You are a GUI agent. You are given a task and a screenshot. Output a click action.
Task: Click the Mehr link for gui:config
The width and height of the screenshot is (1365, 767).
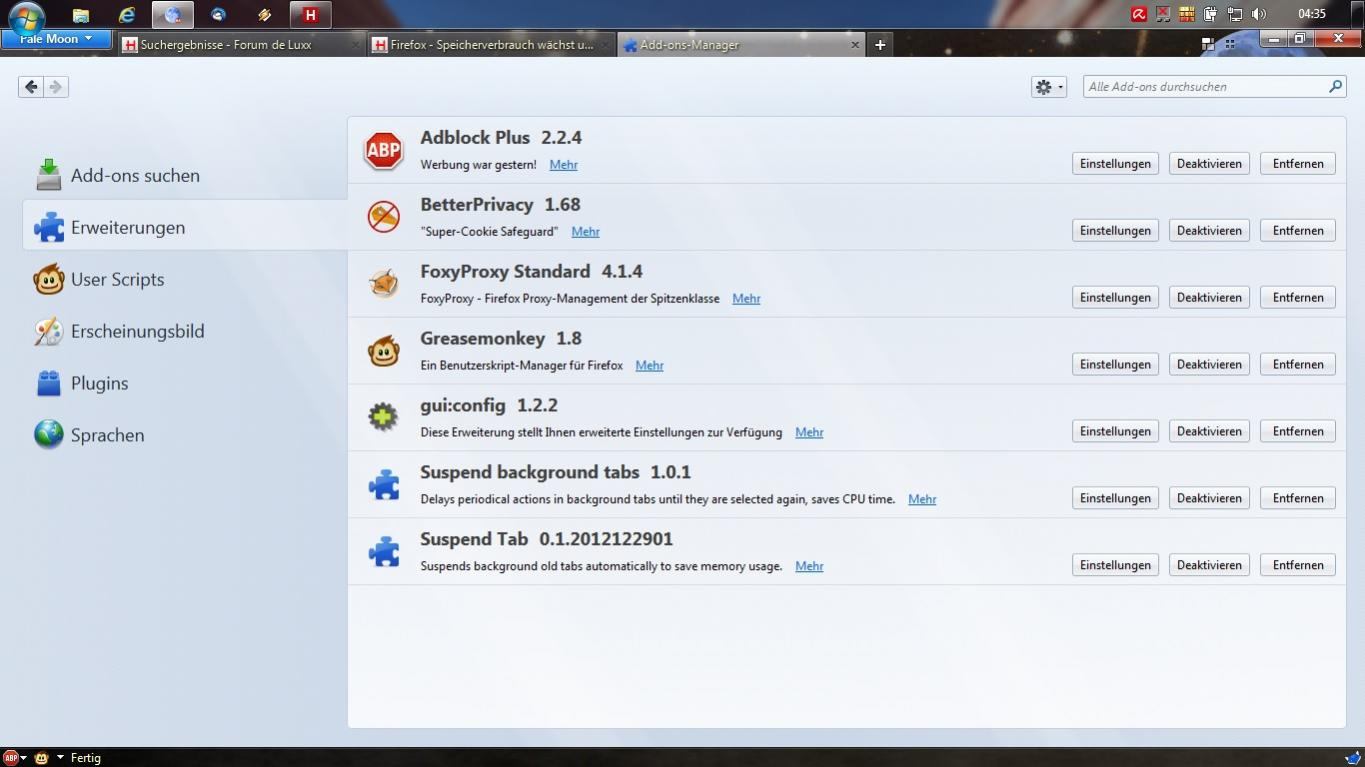point(809,433)
